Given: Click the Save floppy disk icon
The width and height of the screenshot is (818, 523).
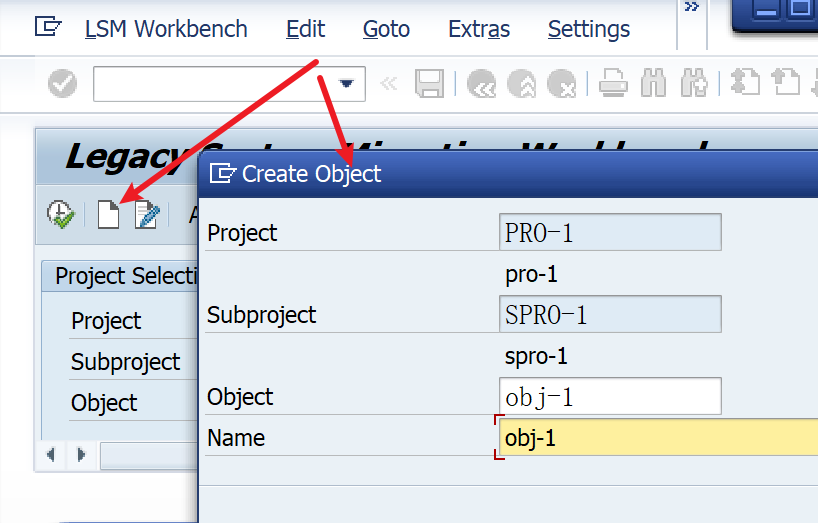Looking at the screenshot, I should (429, 83).
